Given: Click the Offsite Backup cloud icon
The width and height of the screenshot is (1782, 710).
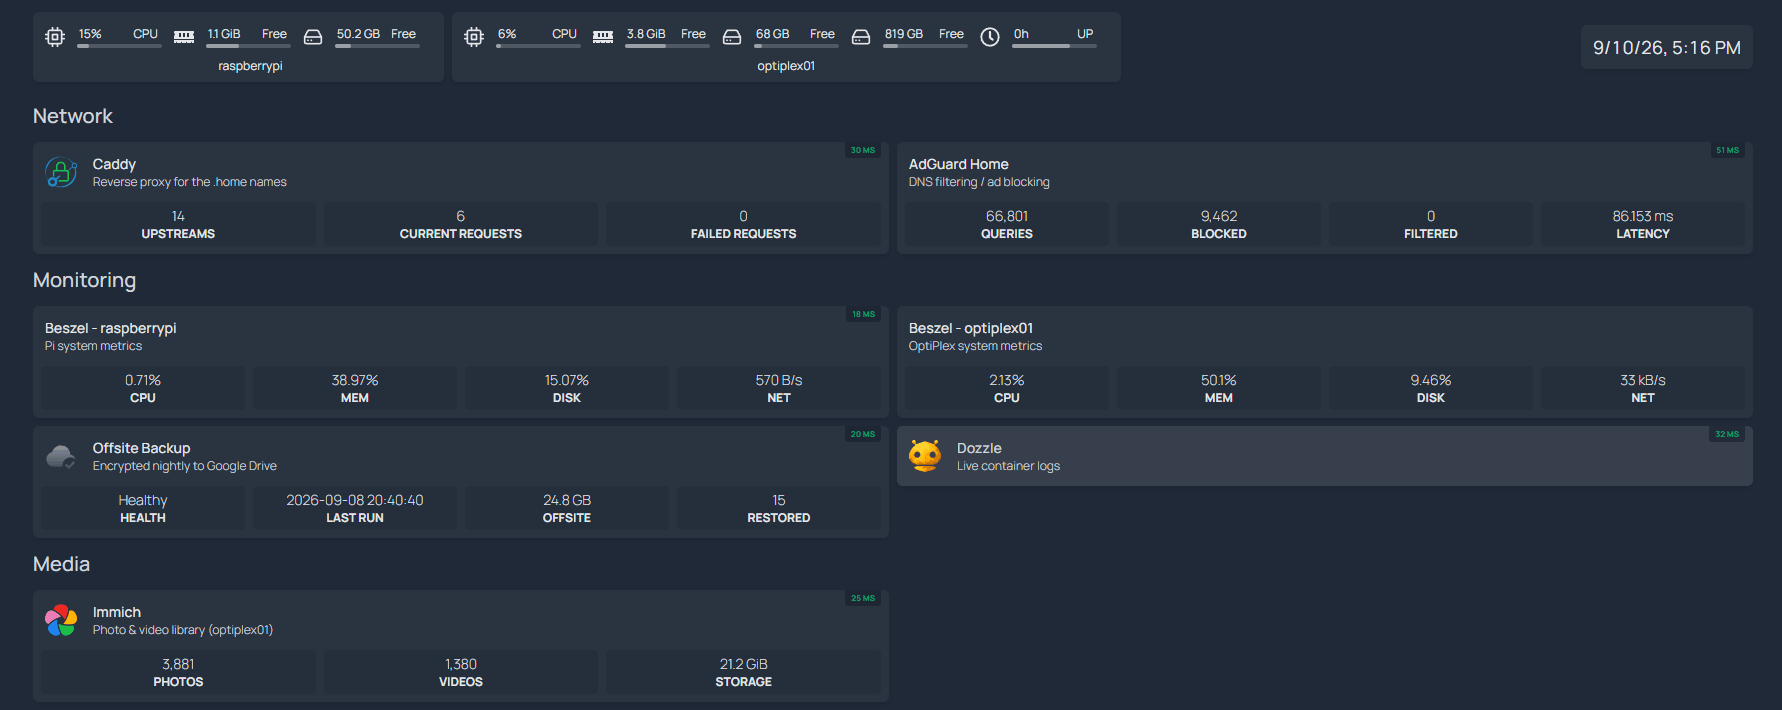Looking at the screenshot, I should pyautogui.click(x=61, y=456).
